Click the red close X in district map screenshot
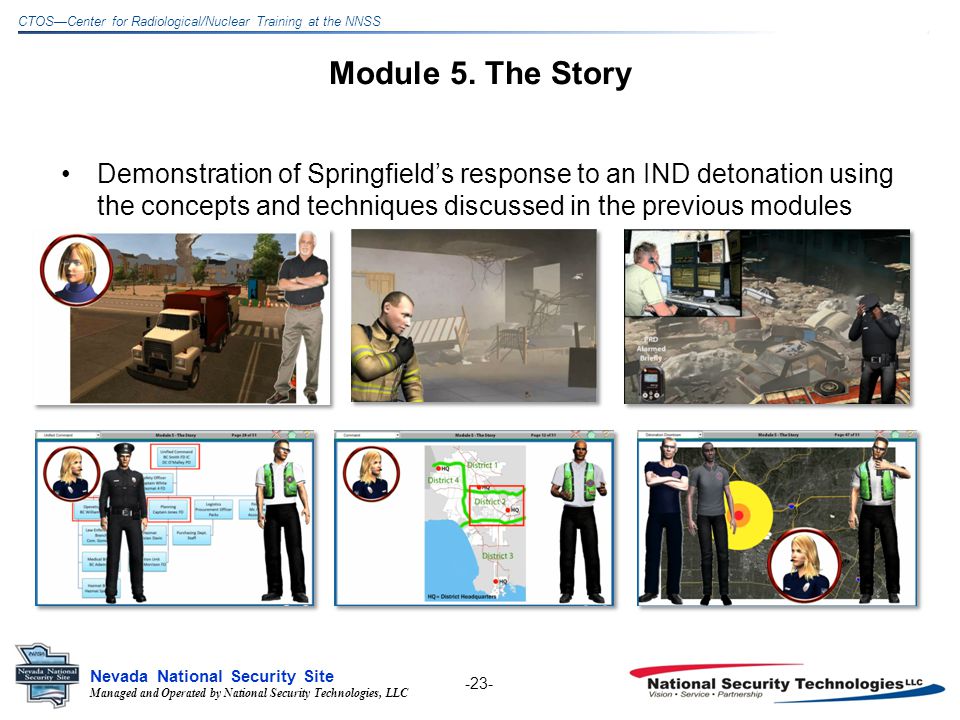 click(577, 435)
